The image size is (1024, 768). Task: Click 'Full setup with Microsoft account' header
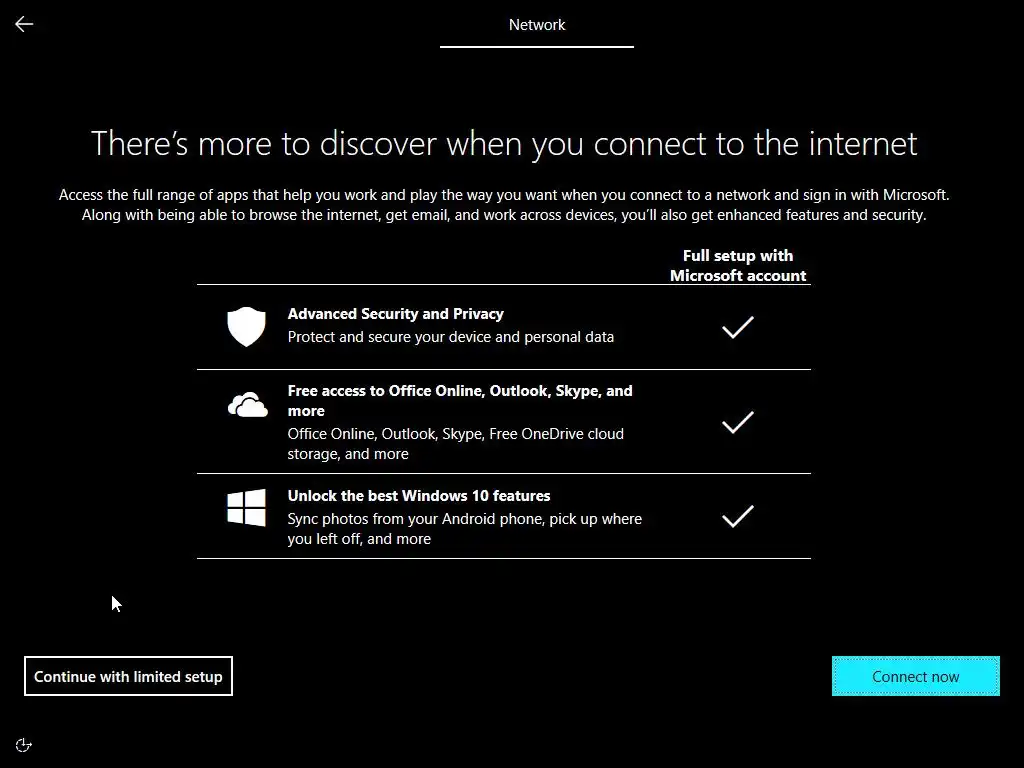pyautogui.click(x=738, y=265)
